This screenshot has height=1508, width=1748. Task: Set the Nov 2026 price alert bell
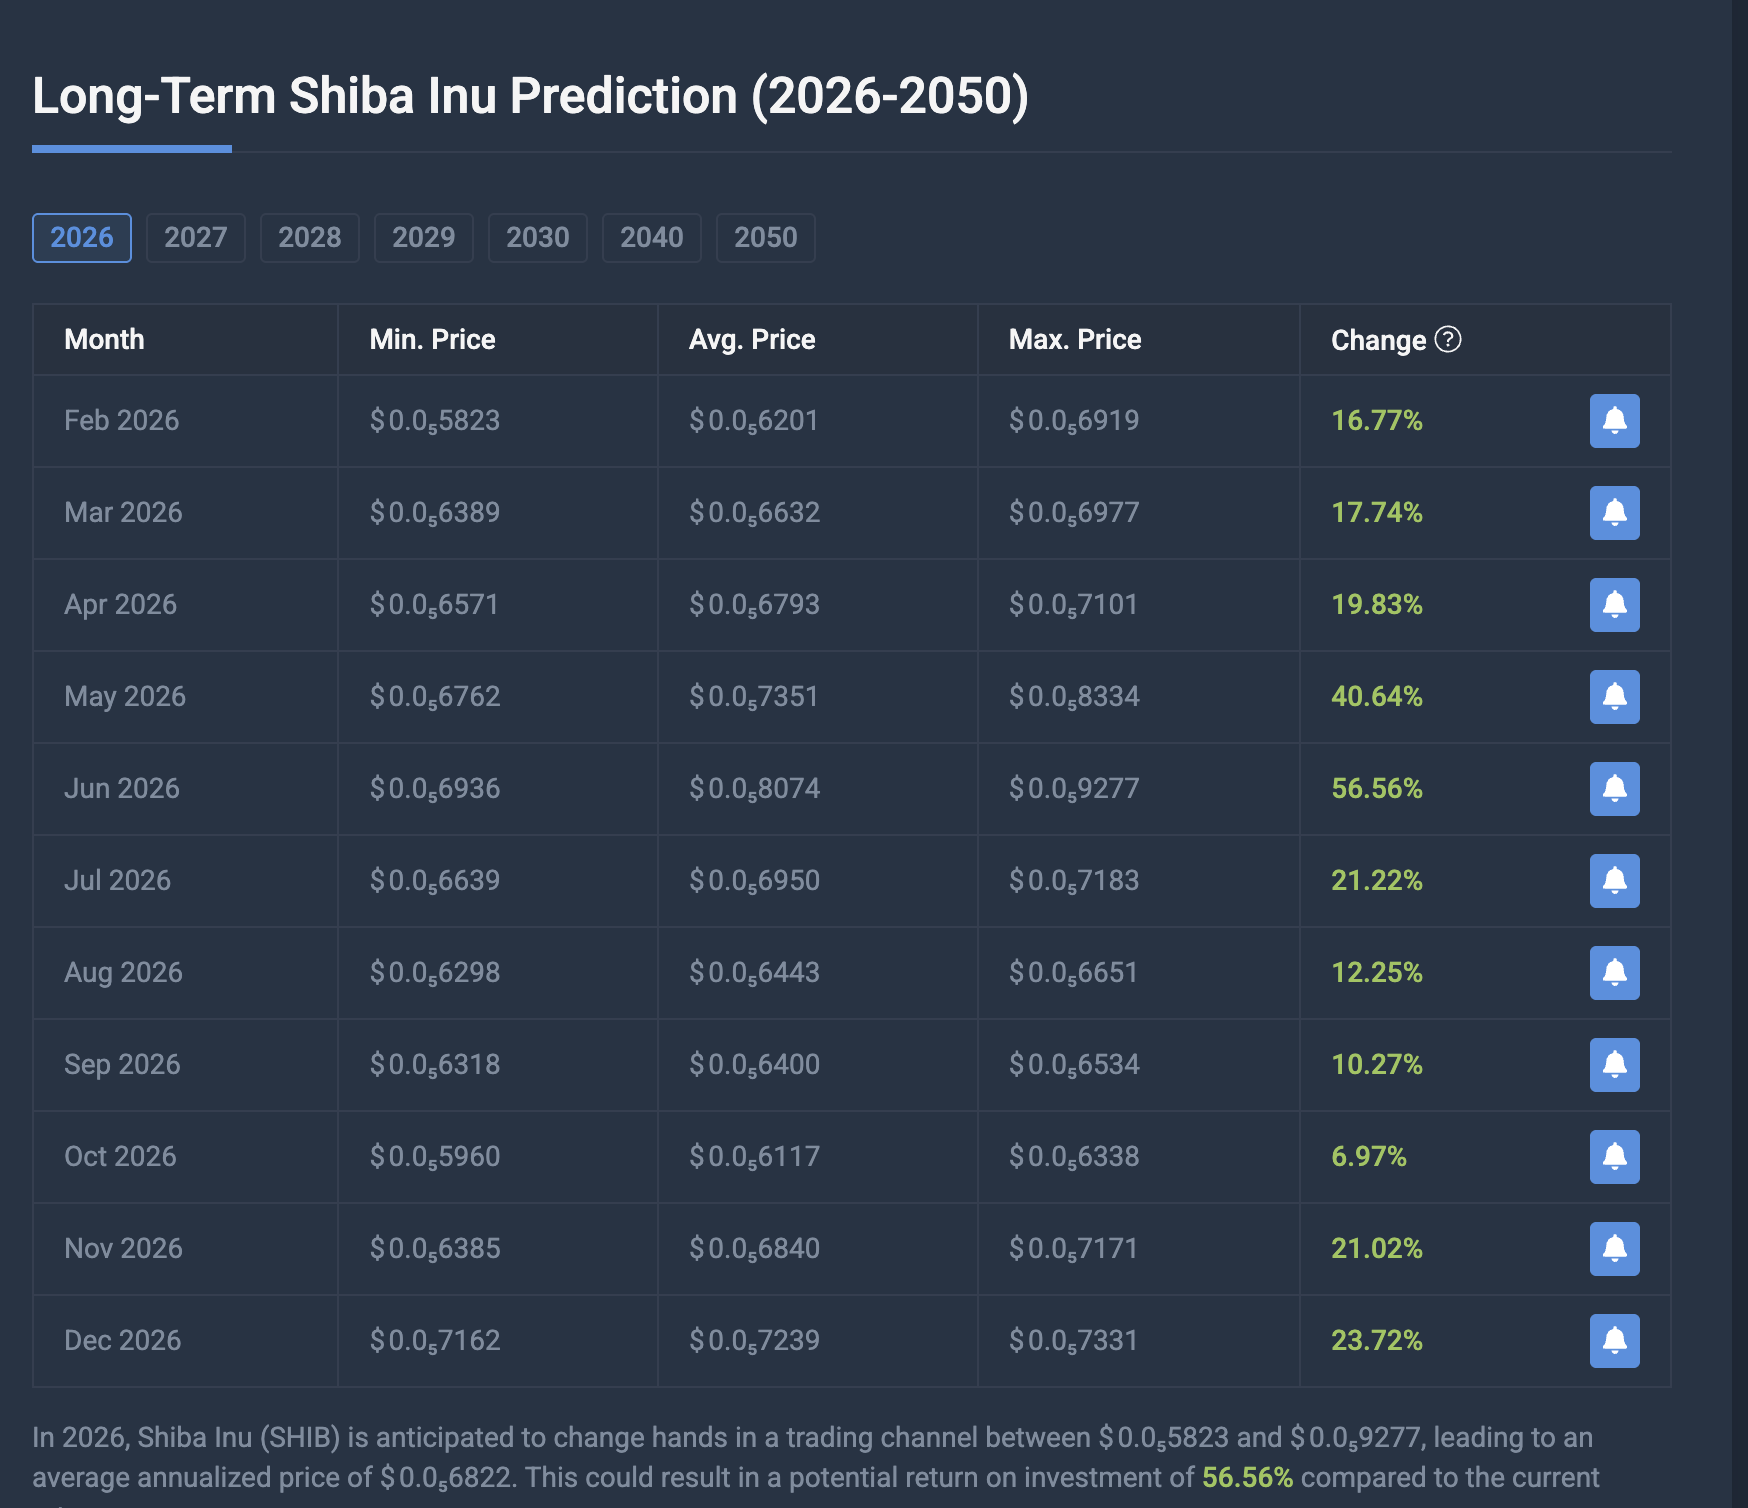tap(1614, 1249)
